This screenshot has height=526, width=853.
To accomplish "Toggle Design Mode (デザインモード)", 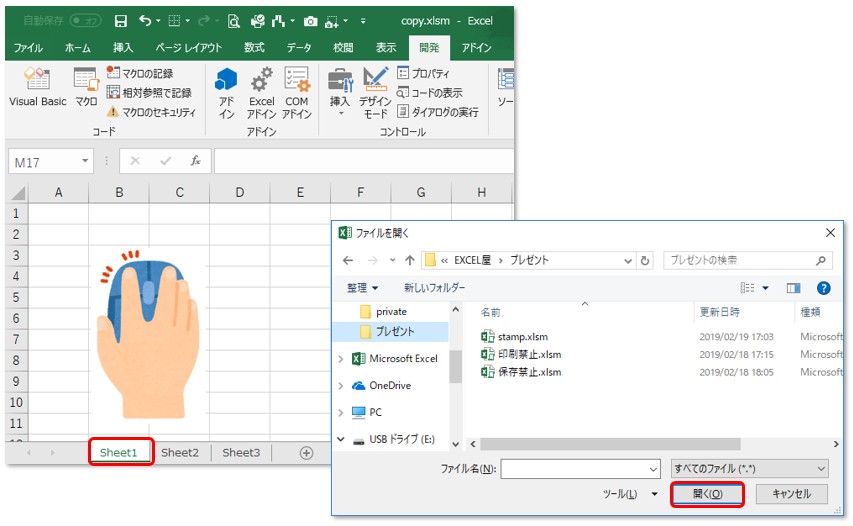I will click(x=375, y=92).
